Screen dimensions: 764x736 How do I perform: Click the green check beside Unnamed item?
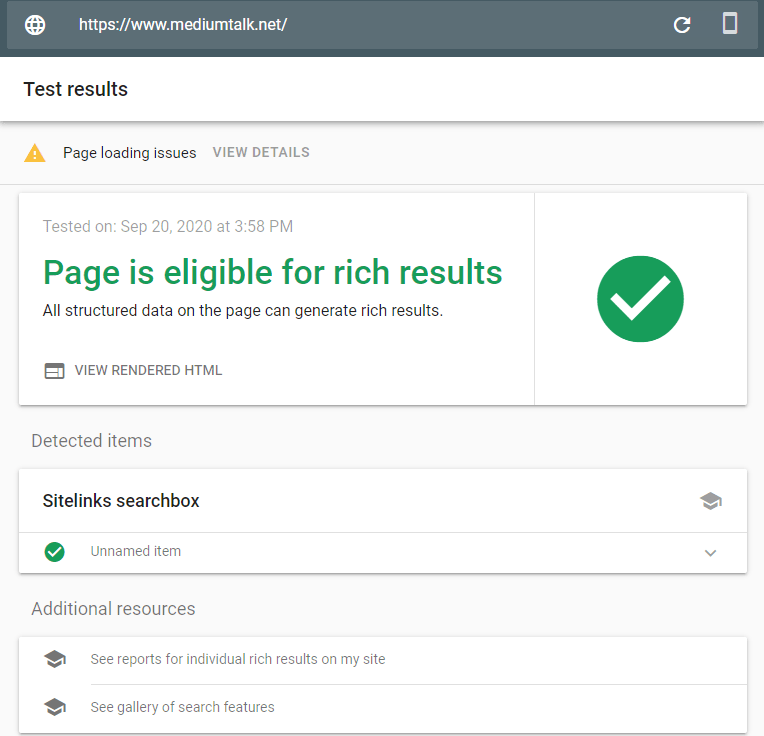[55, 552]
